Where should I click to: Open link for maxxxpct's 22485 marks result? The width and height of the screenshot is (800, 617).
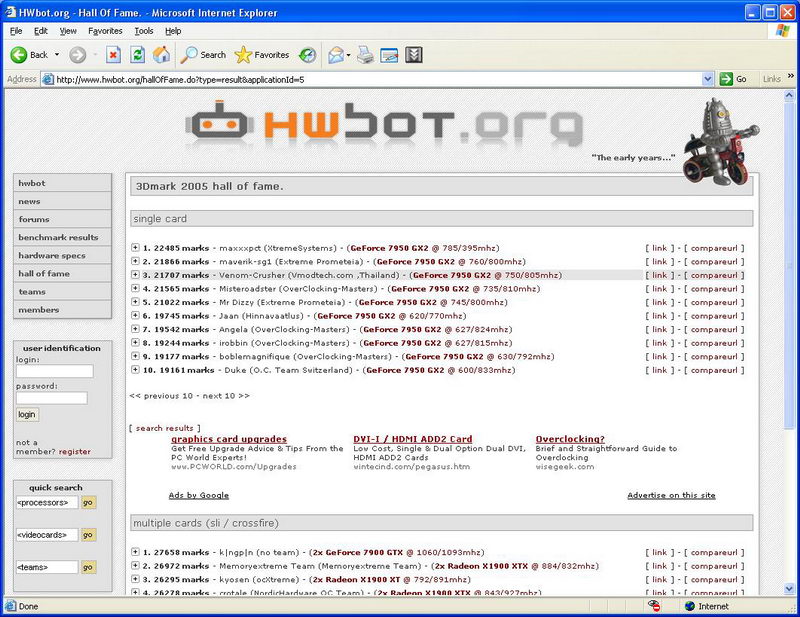(659, 248)
